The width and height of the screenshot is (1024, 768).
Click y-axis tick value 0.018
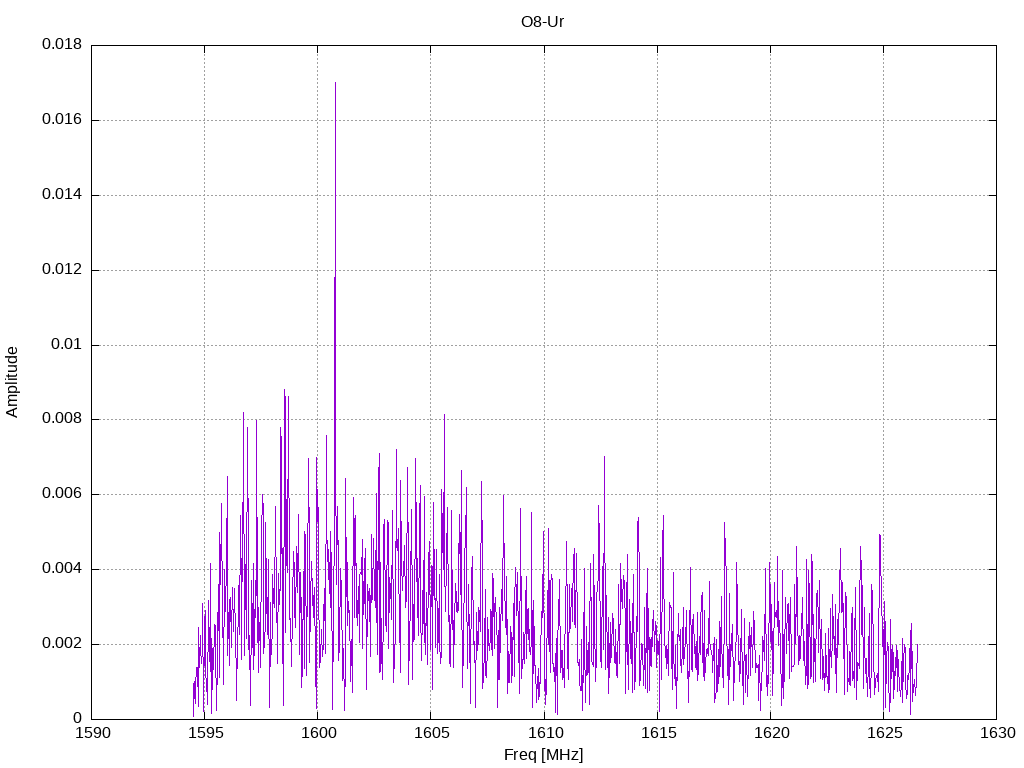coord(62,44)
